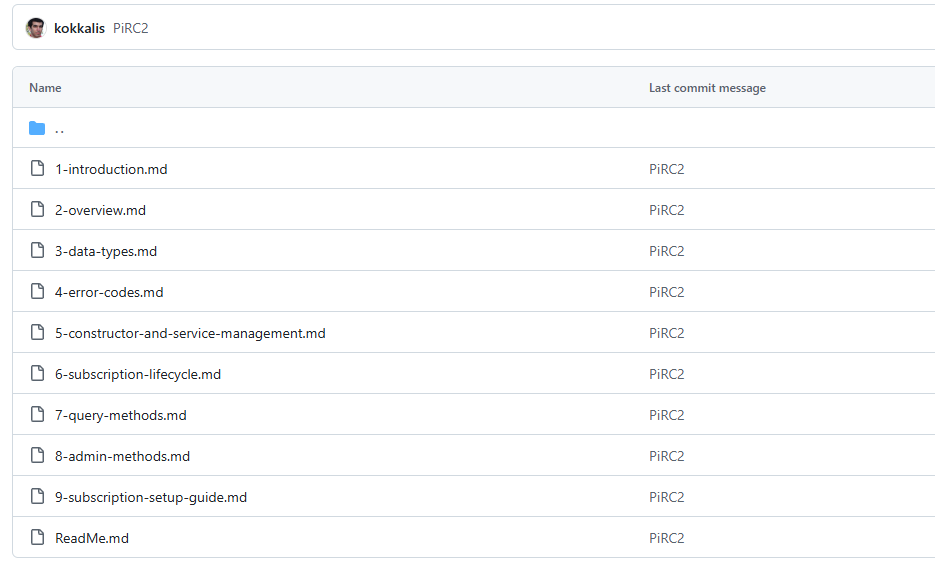The height and width of the screenshot is (571, 935).
Task: Click file icon beside 3-data-types.md
Action: [37, 251]
